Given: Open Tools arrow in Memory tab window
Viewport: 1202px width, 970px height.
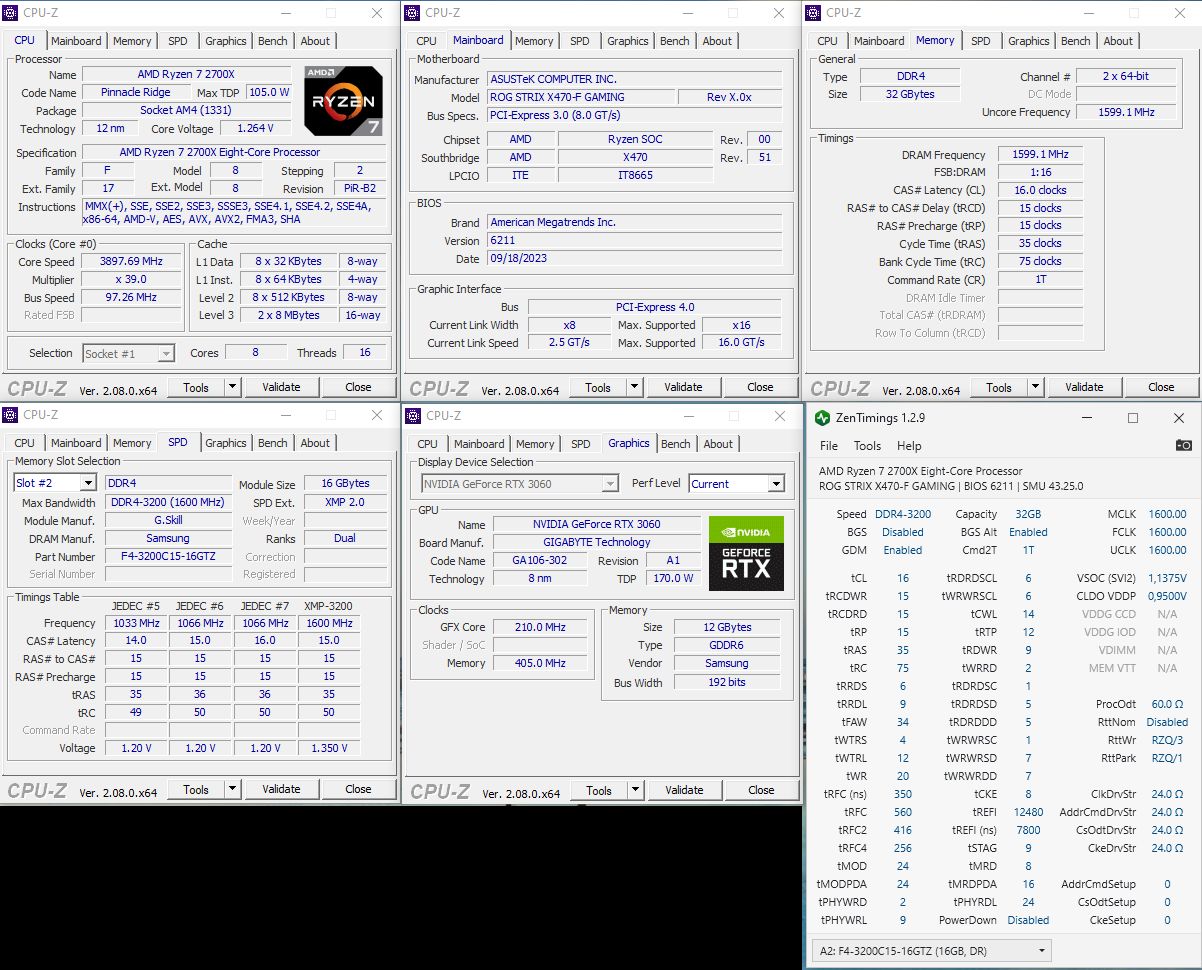Looking at the screenshot, I should click(x=1035, y=387).
